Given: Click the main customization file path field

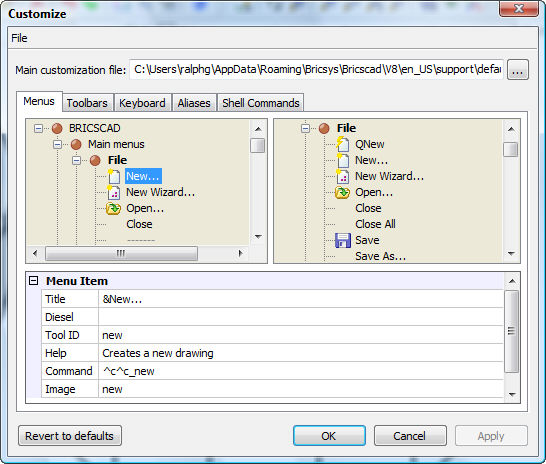Looking at the screenshot, I should tap(316, 70).
